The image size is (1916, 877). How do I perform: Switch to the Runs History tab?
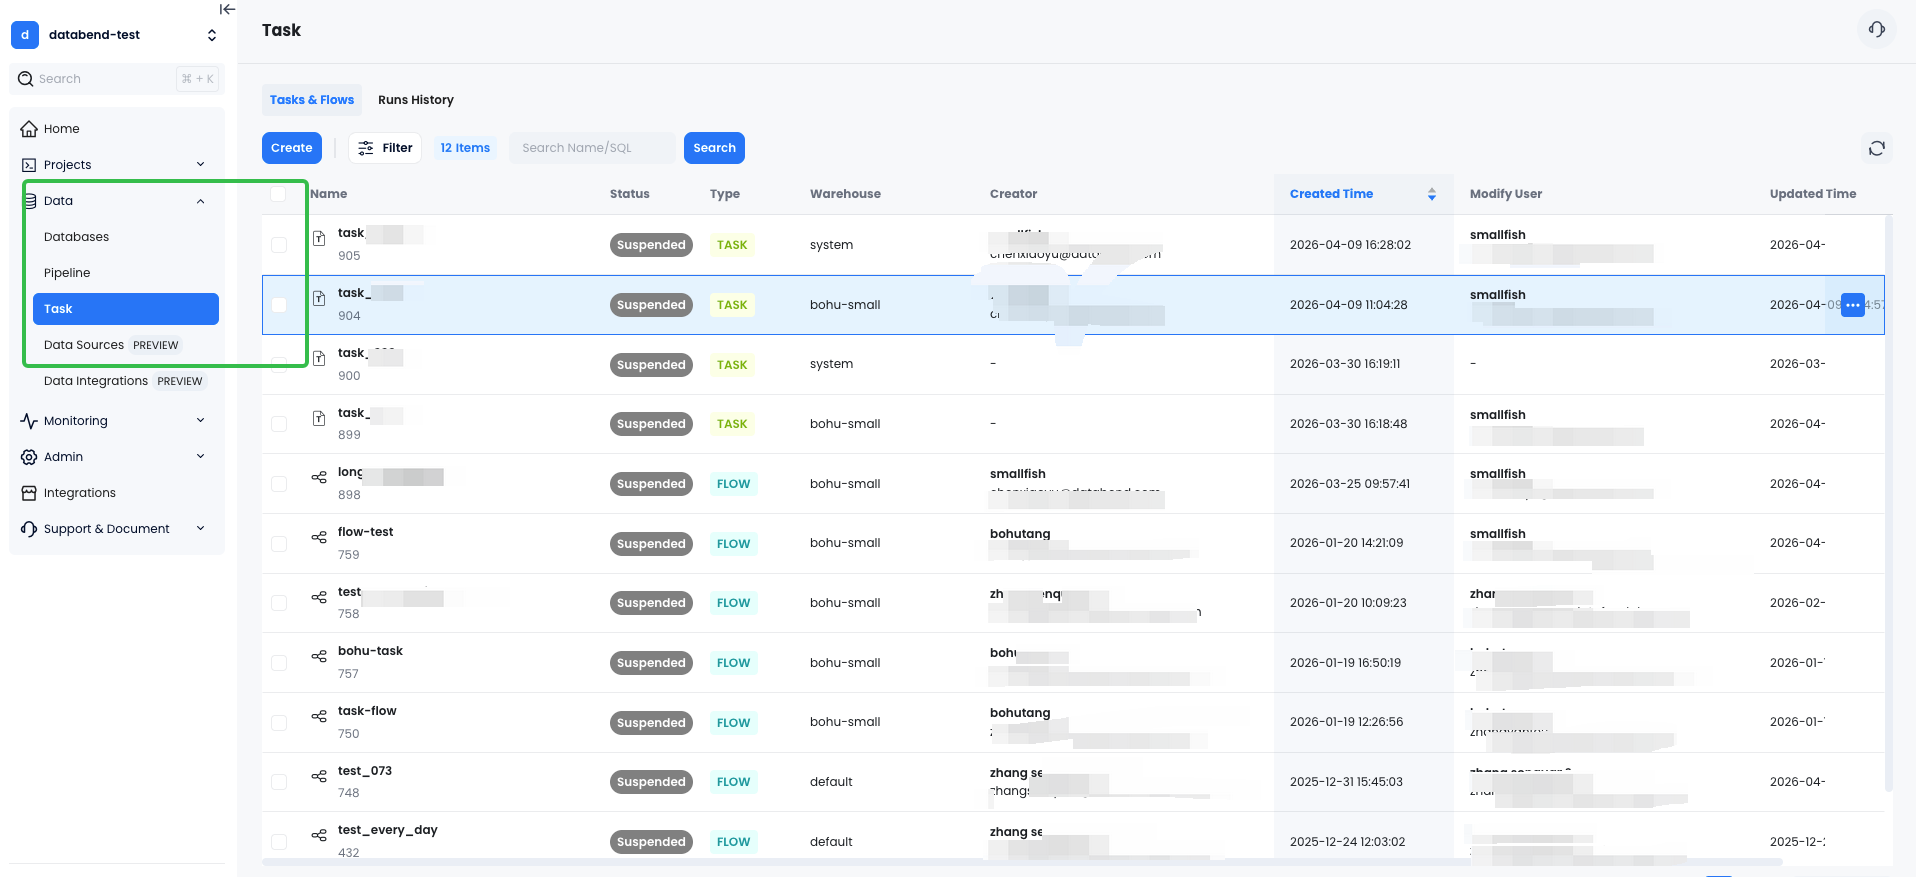(x=415, y=100)
